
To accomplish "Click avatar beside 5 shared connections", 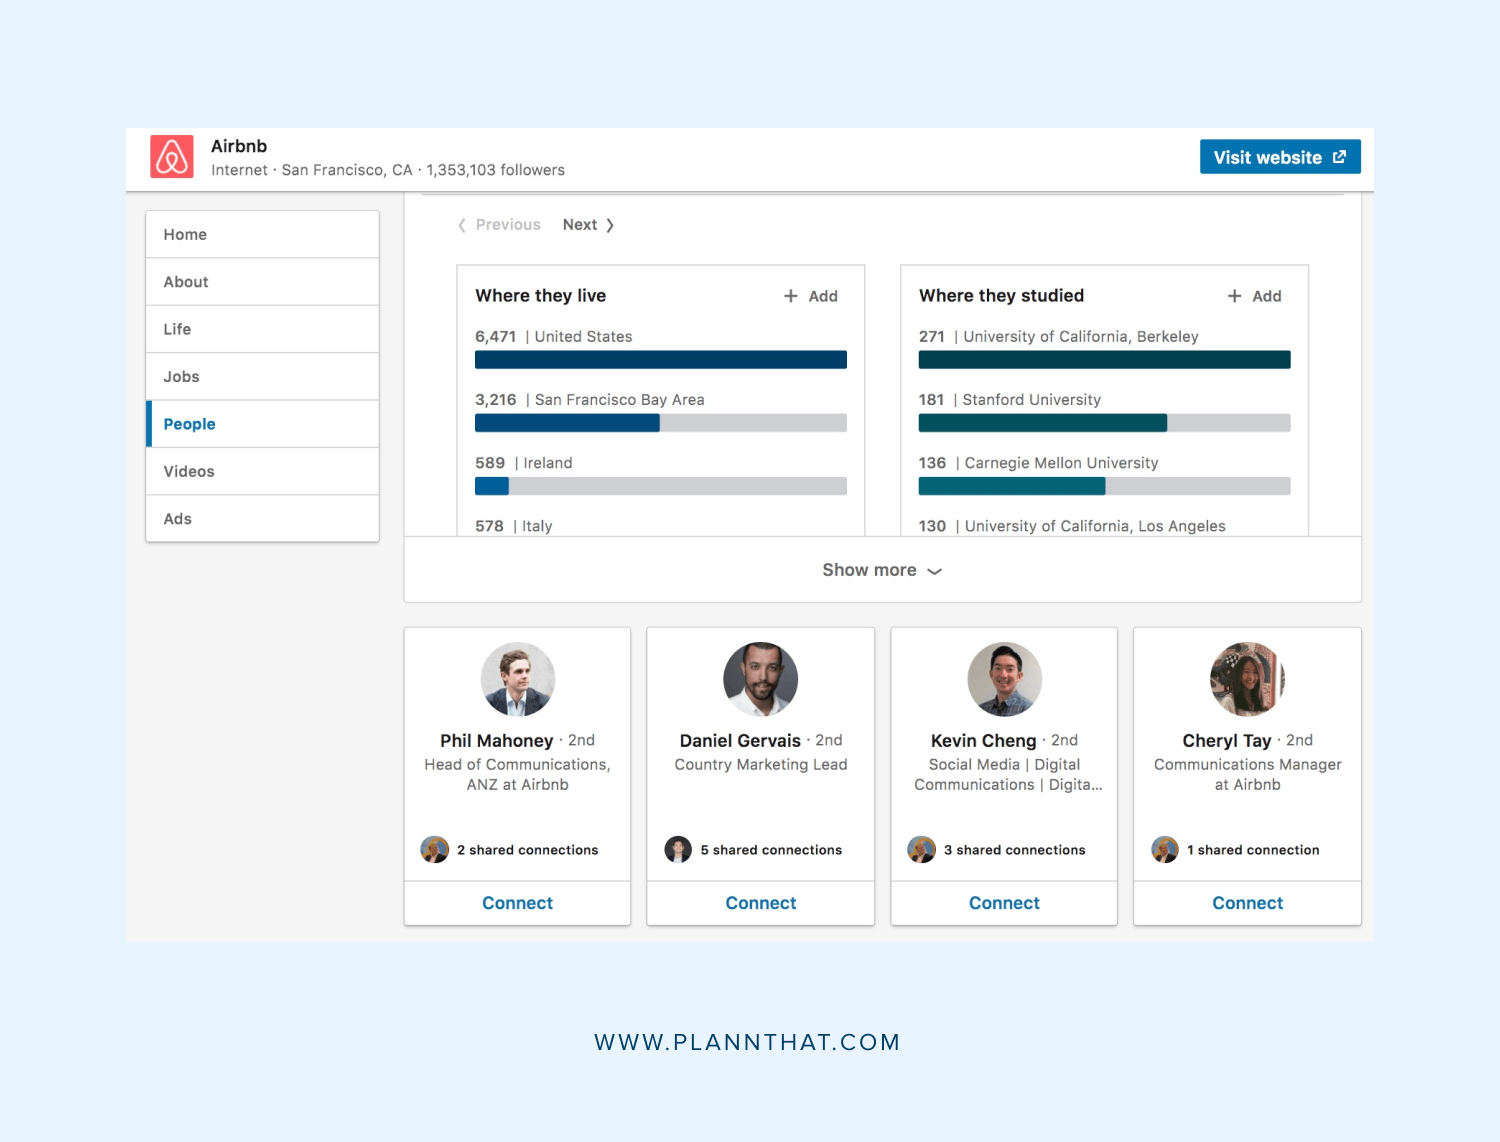I will 678,850.
